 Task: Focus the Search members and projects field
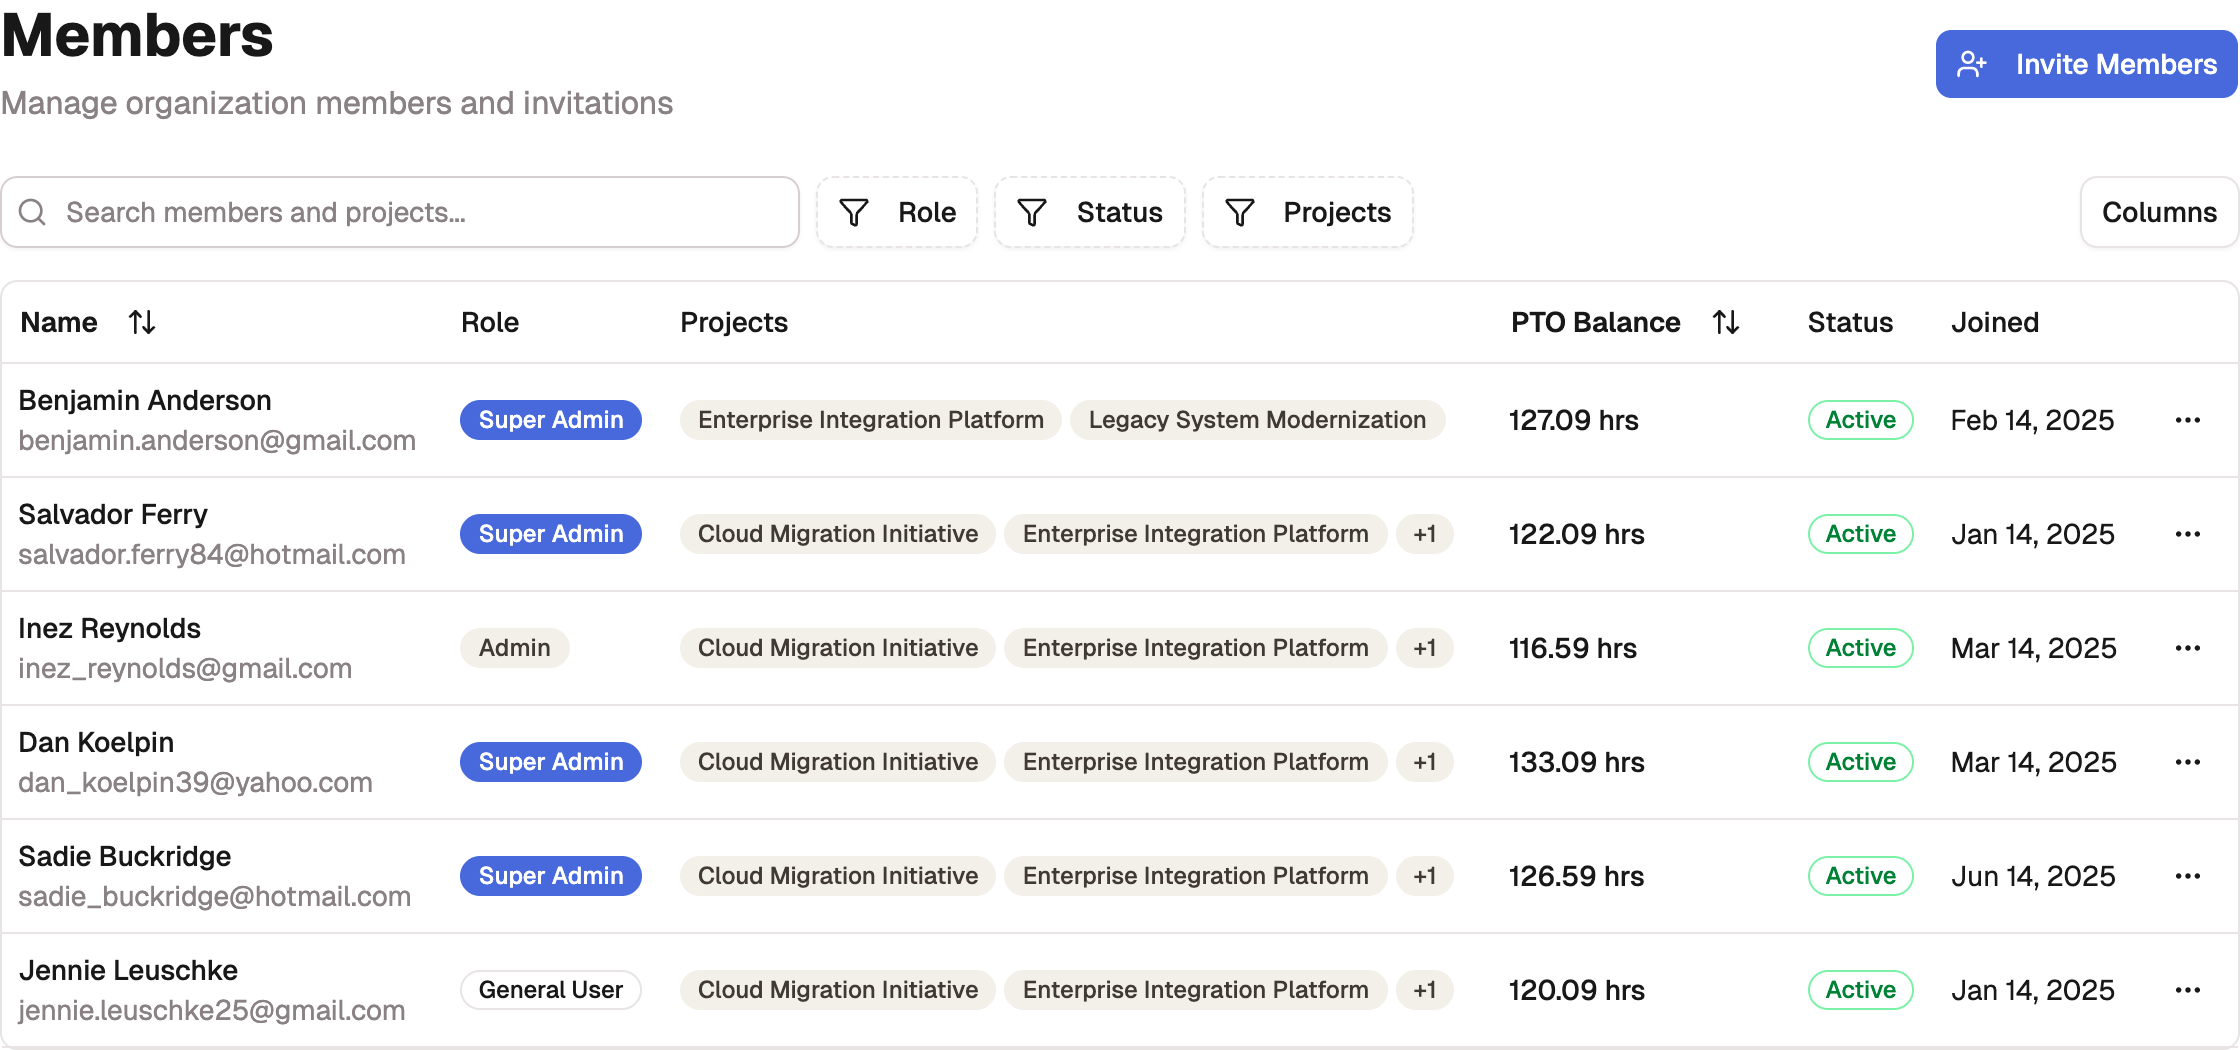click(x=400, y=212)
